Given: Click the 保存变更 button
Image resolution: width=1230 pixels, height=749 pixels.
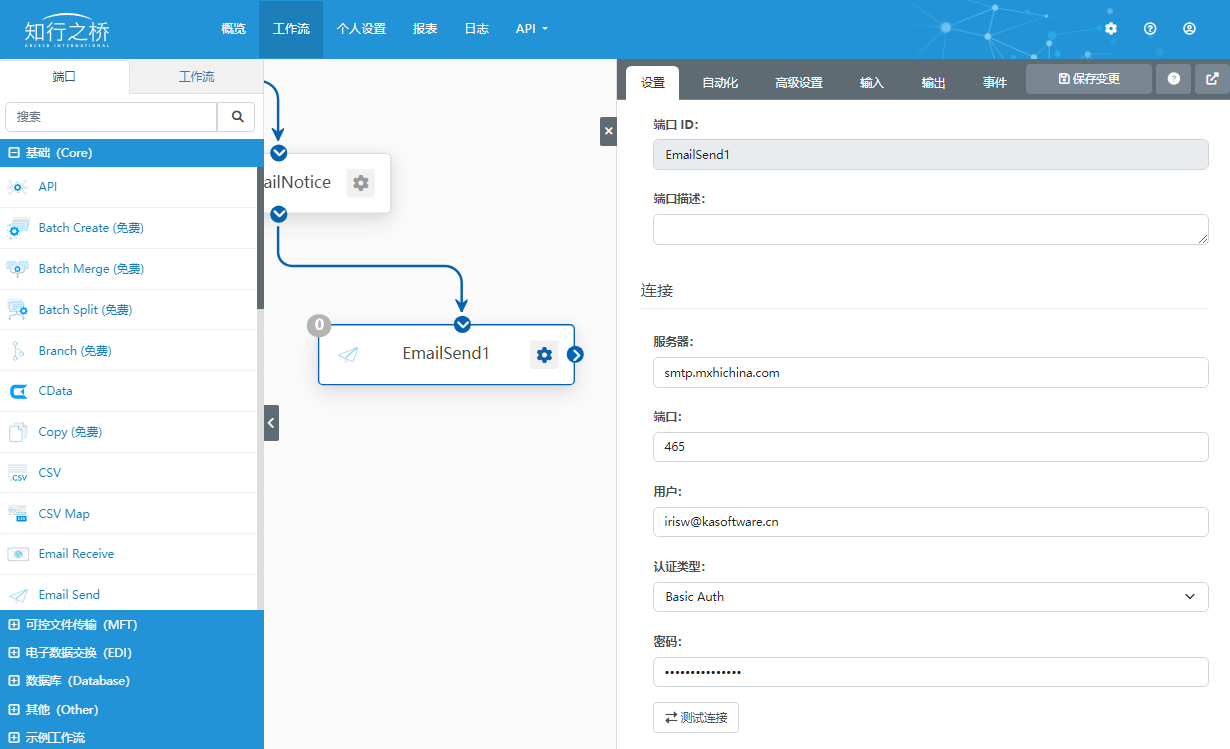Looking at the screenshot, I should [1088, 79].
